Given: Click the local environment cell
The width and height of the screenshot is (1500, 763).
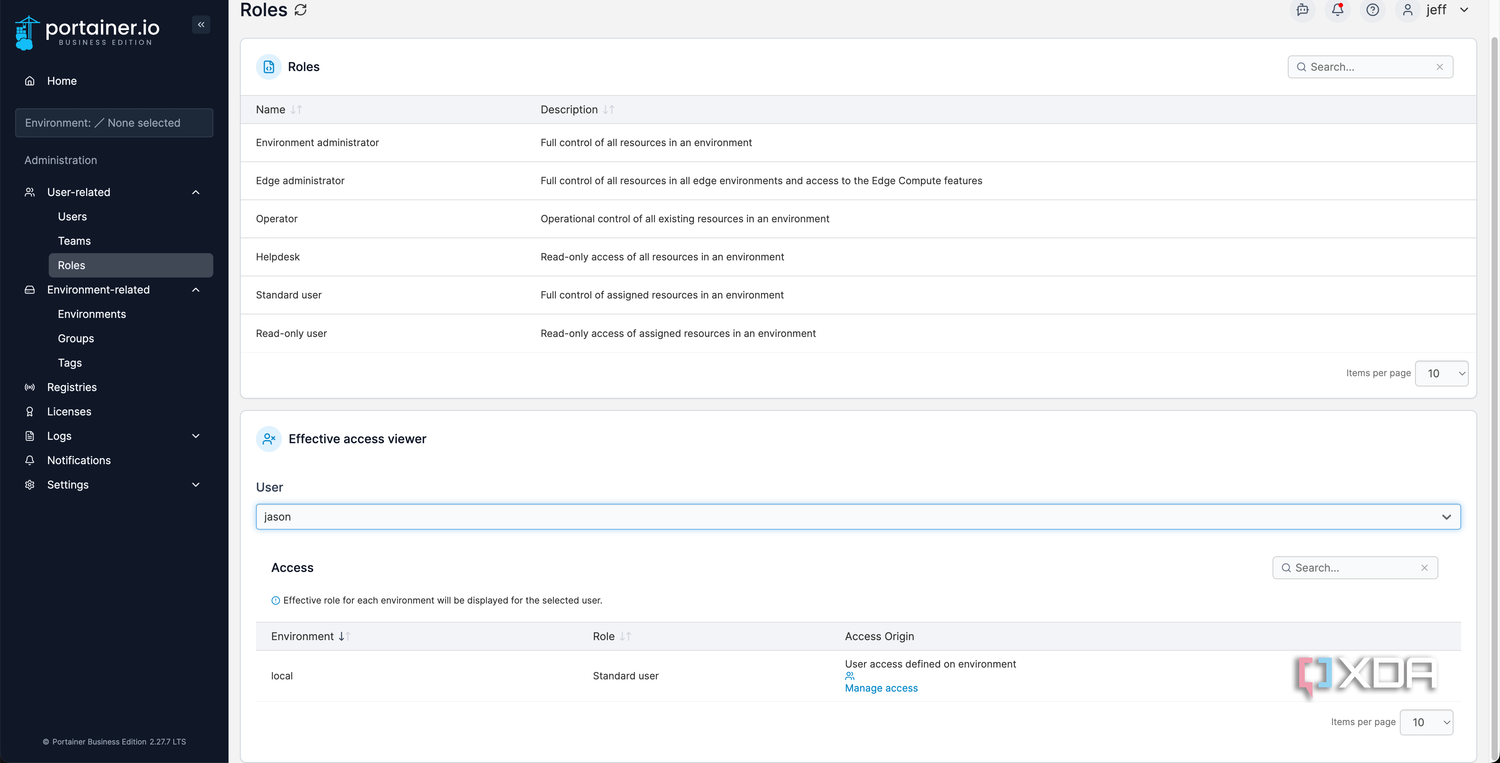Looking at the screenshot, I should (282, 676).
